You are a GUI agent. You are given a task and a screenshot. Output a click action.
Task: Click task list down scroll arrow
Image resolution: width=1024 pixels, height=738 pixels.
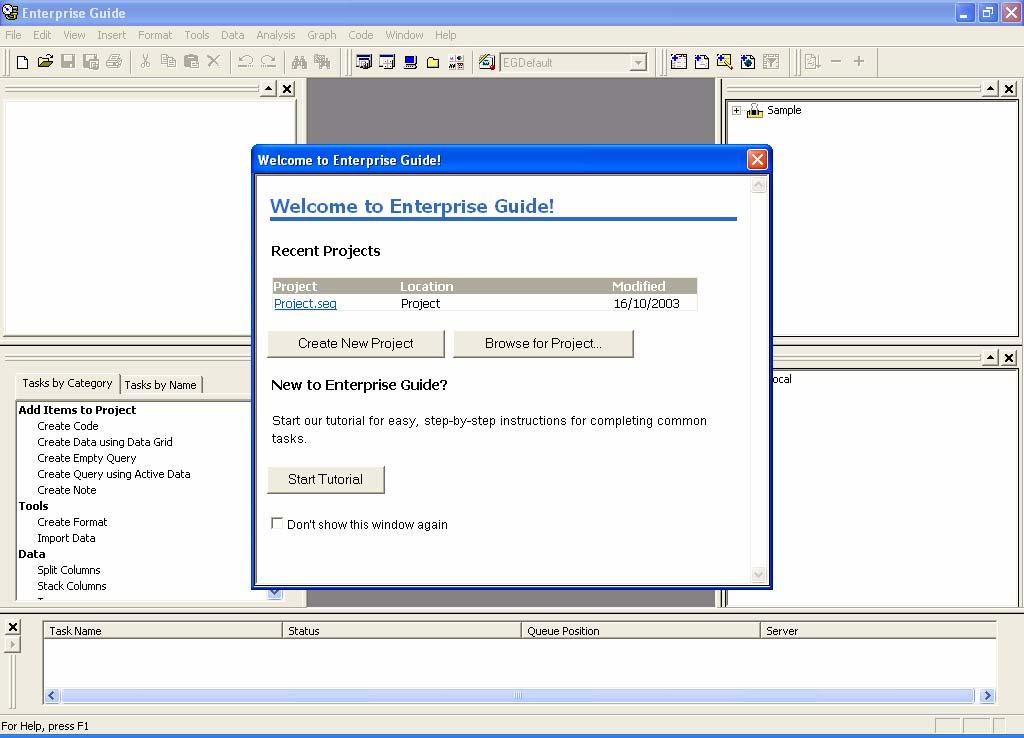pos(275,593)
